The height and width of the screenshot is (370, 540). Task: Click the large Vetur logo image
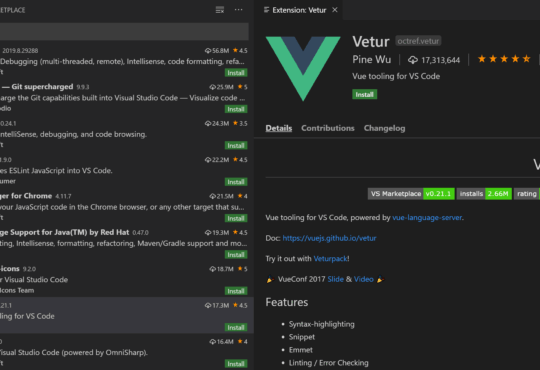click(303, 68)
